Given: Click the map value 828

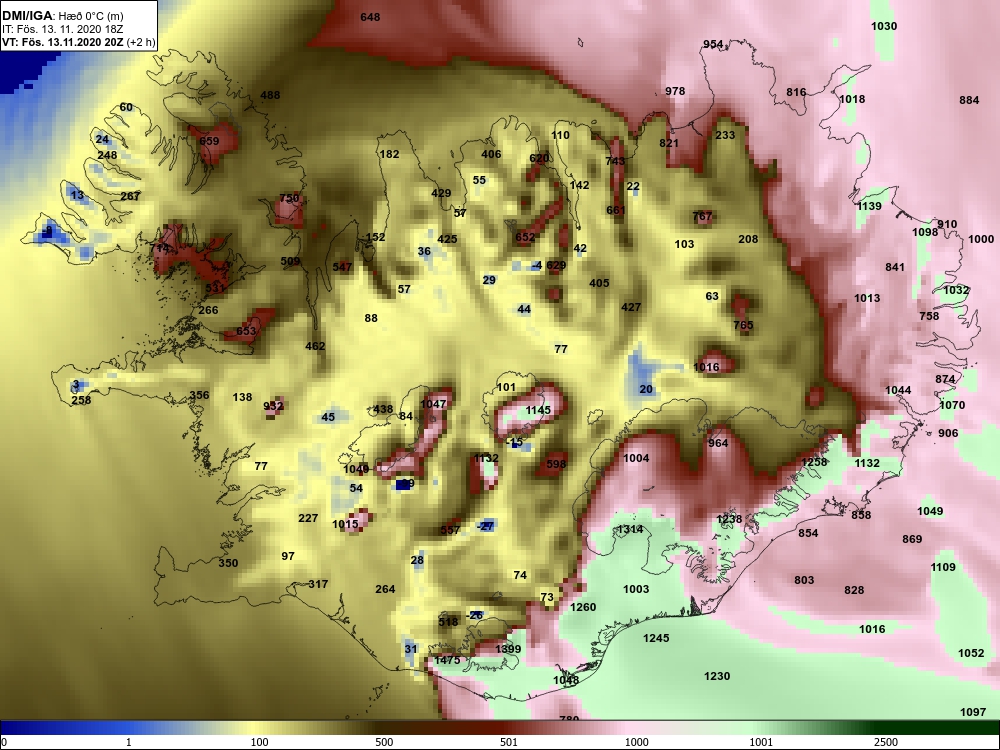Looking at the screenshot, I should [854, 591].
